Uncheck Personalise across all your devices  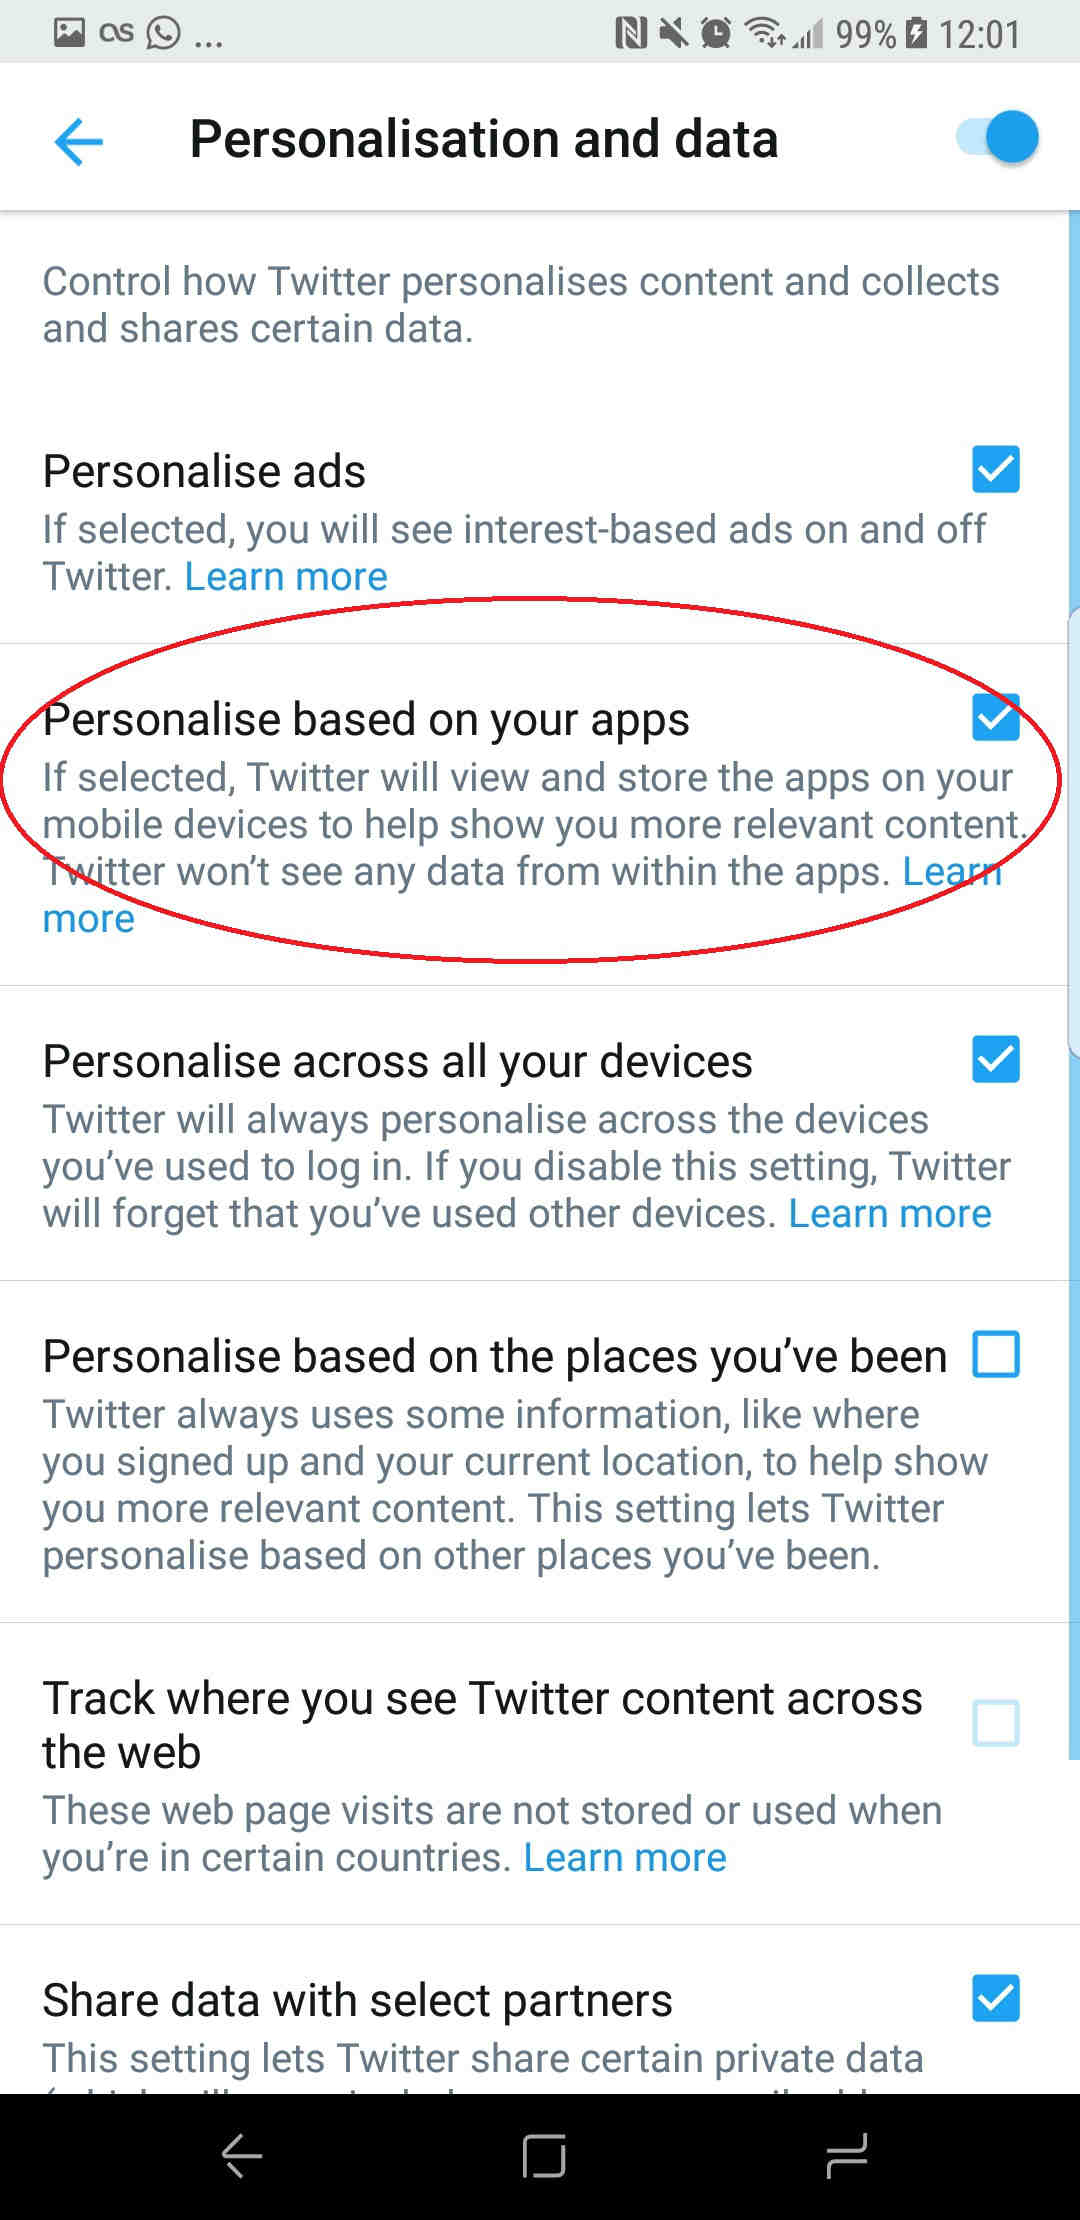pyautogui.click(x=996, y=1059)
